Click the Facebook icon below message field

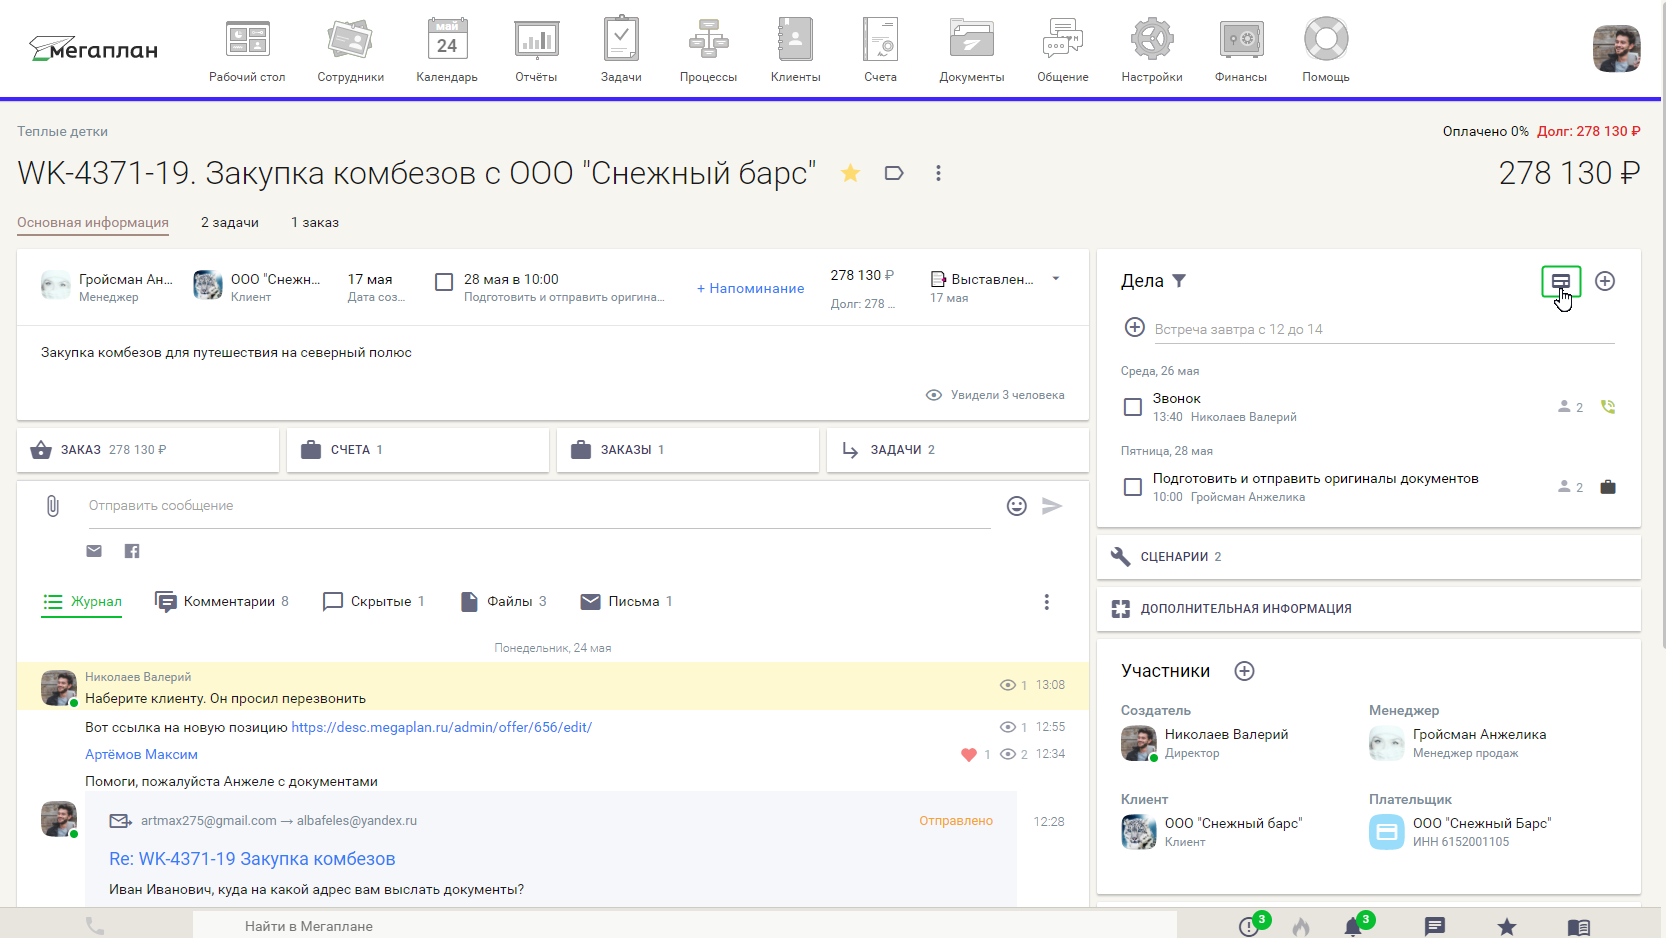(132, 551)
